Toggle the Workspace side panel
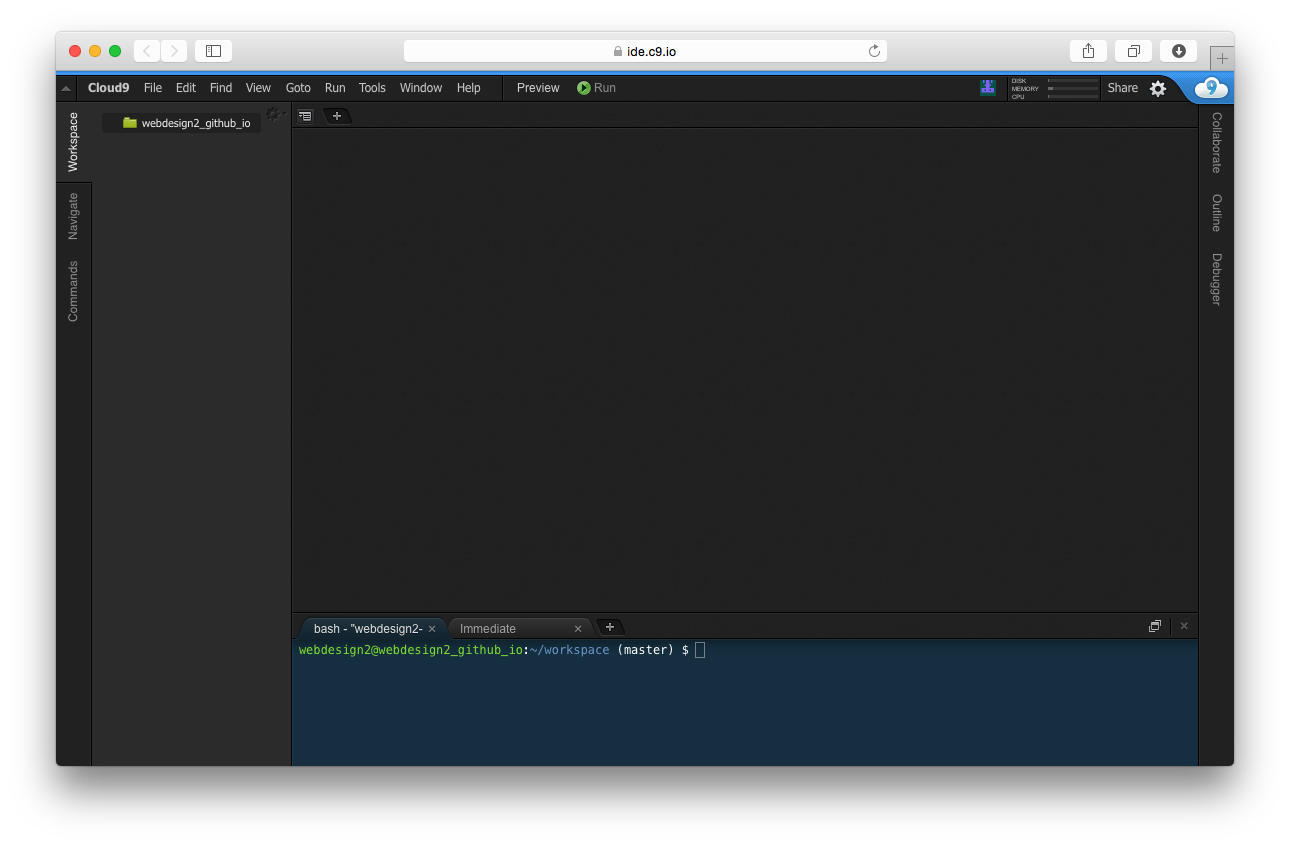The height and width of the screenshot is (846, 1290). [x=73, y=142]
